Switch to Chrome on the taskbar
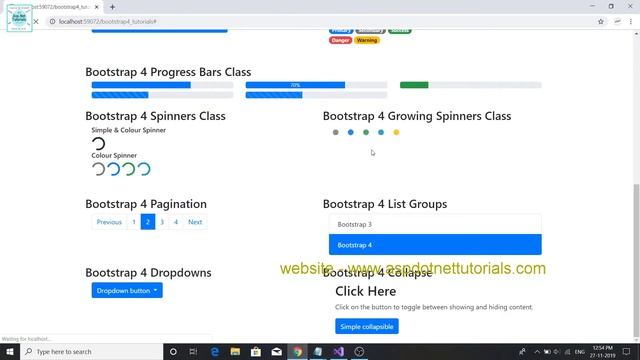Viewport: 640px width, 360px height. pos(297,351)
